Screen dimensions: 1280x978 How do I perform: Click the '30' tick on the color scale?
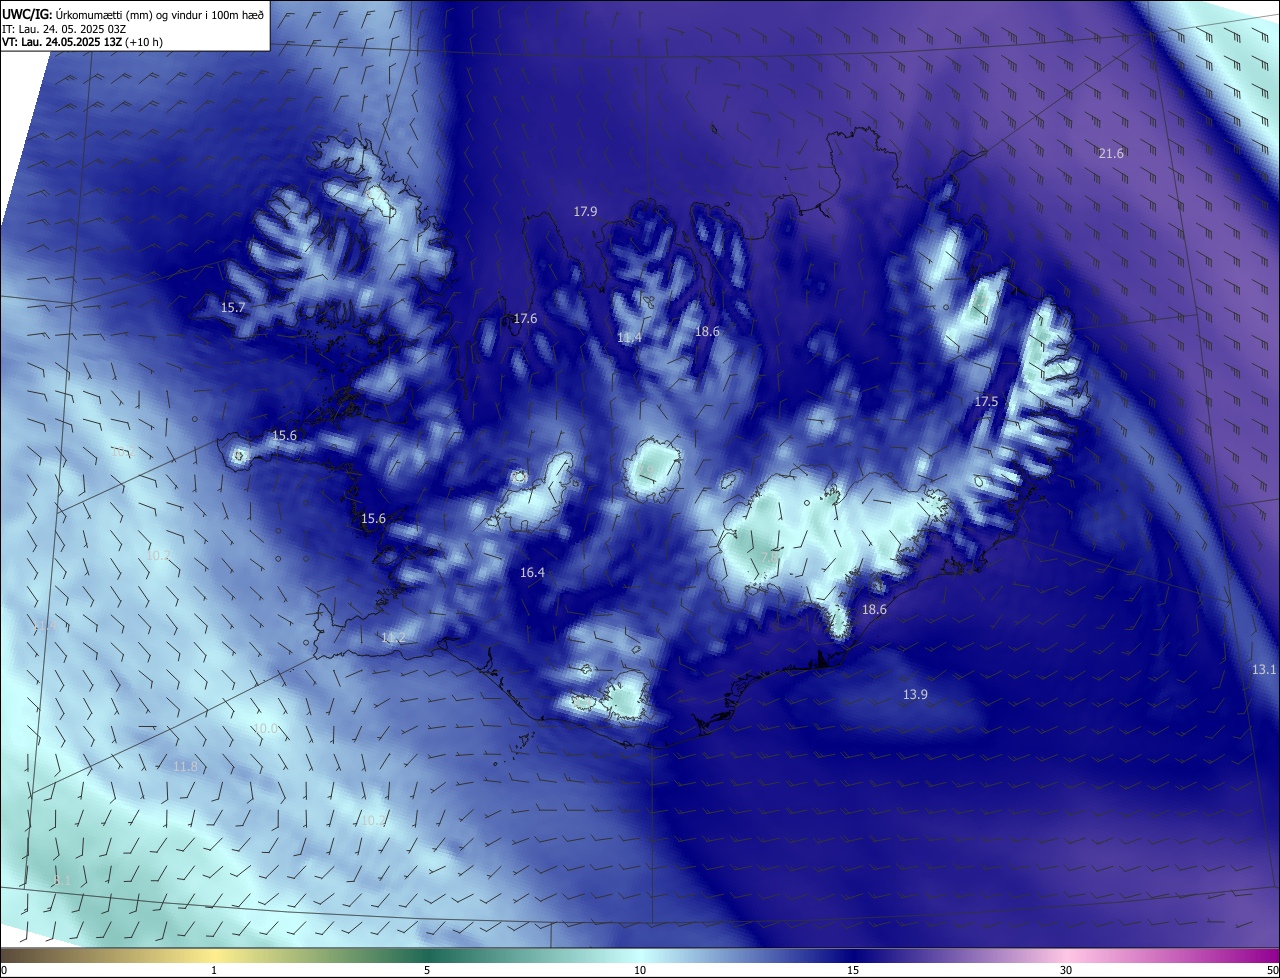pyautogui.click(x=1066, y=970)
